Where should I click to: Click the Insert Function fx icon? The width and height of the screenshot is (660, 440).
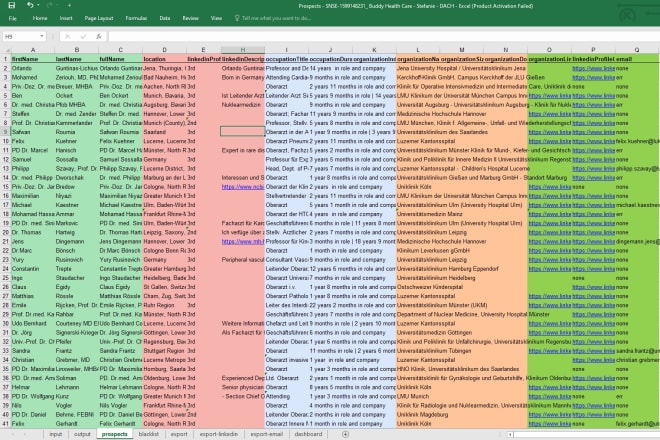coord(98,37)
